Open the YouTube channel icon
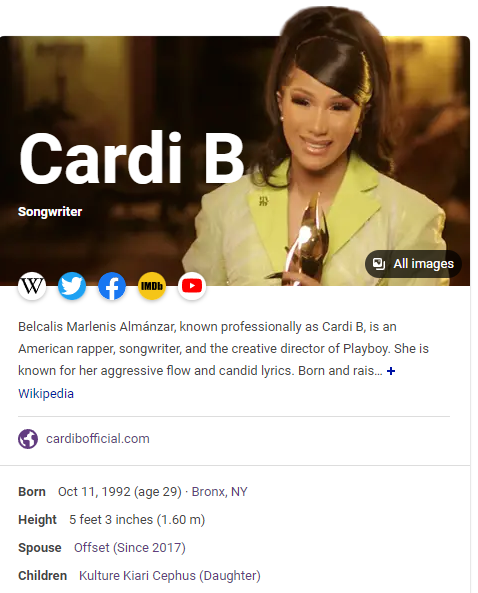Viewport: 478px width, 593px height. tap(192, 286)
